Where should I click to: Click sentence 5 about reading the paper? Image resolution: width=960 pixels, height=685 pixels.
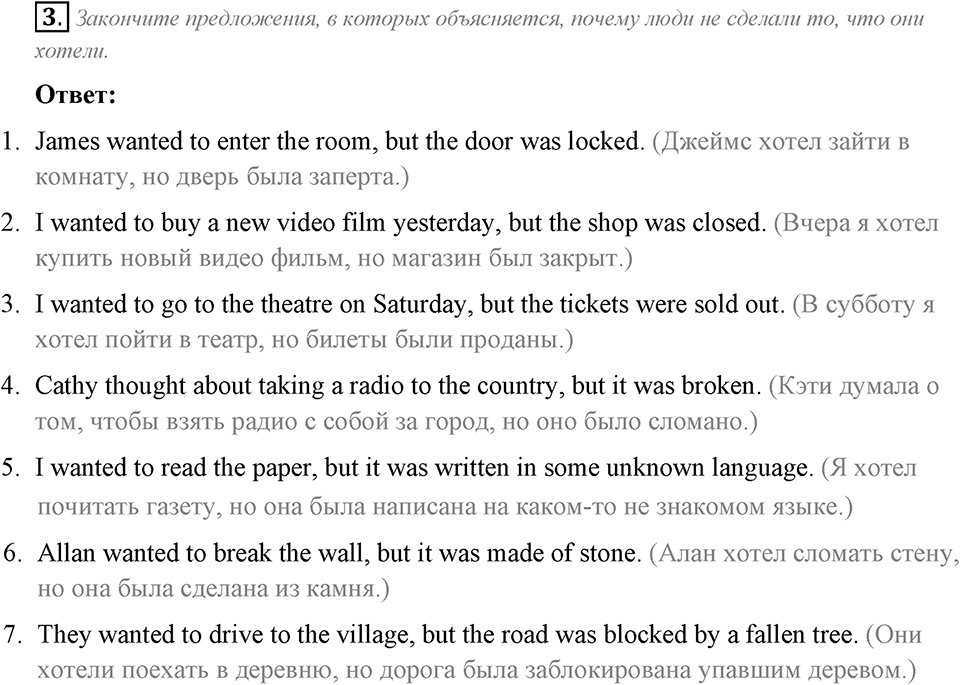(424, 468)
